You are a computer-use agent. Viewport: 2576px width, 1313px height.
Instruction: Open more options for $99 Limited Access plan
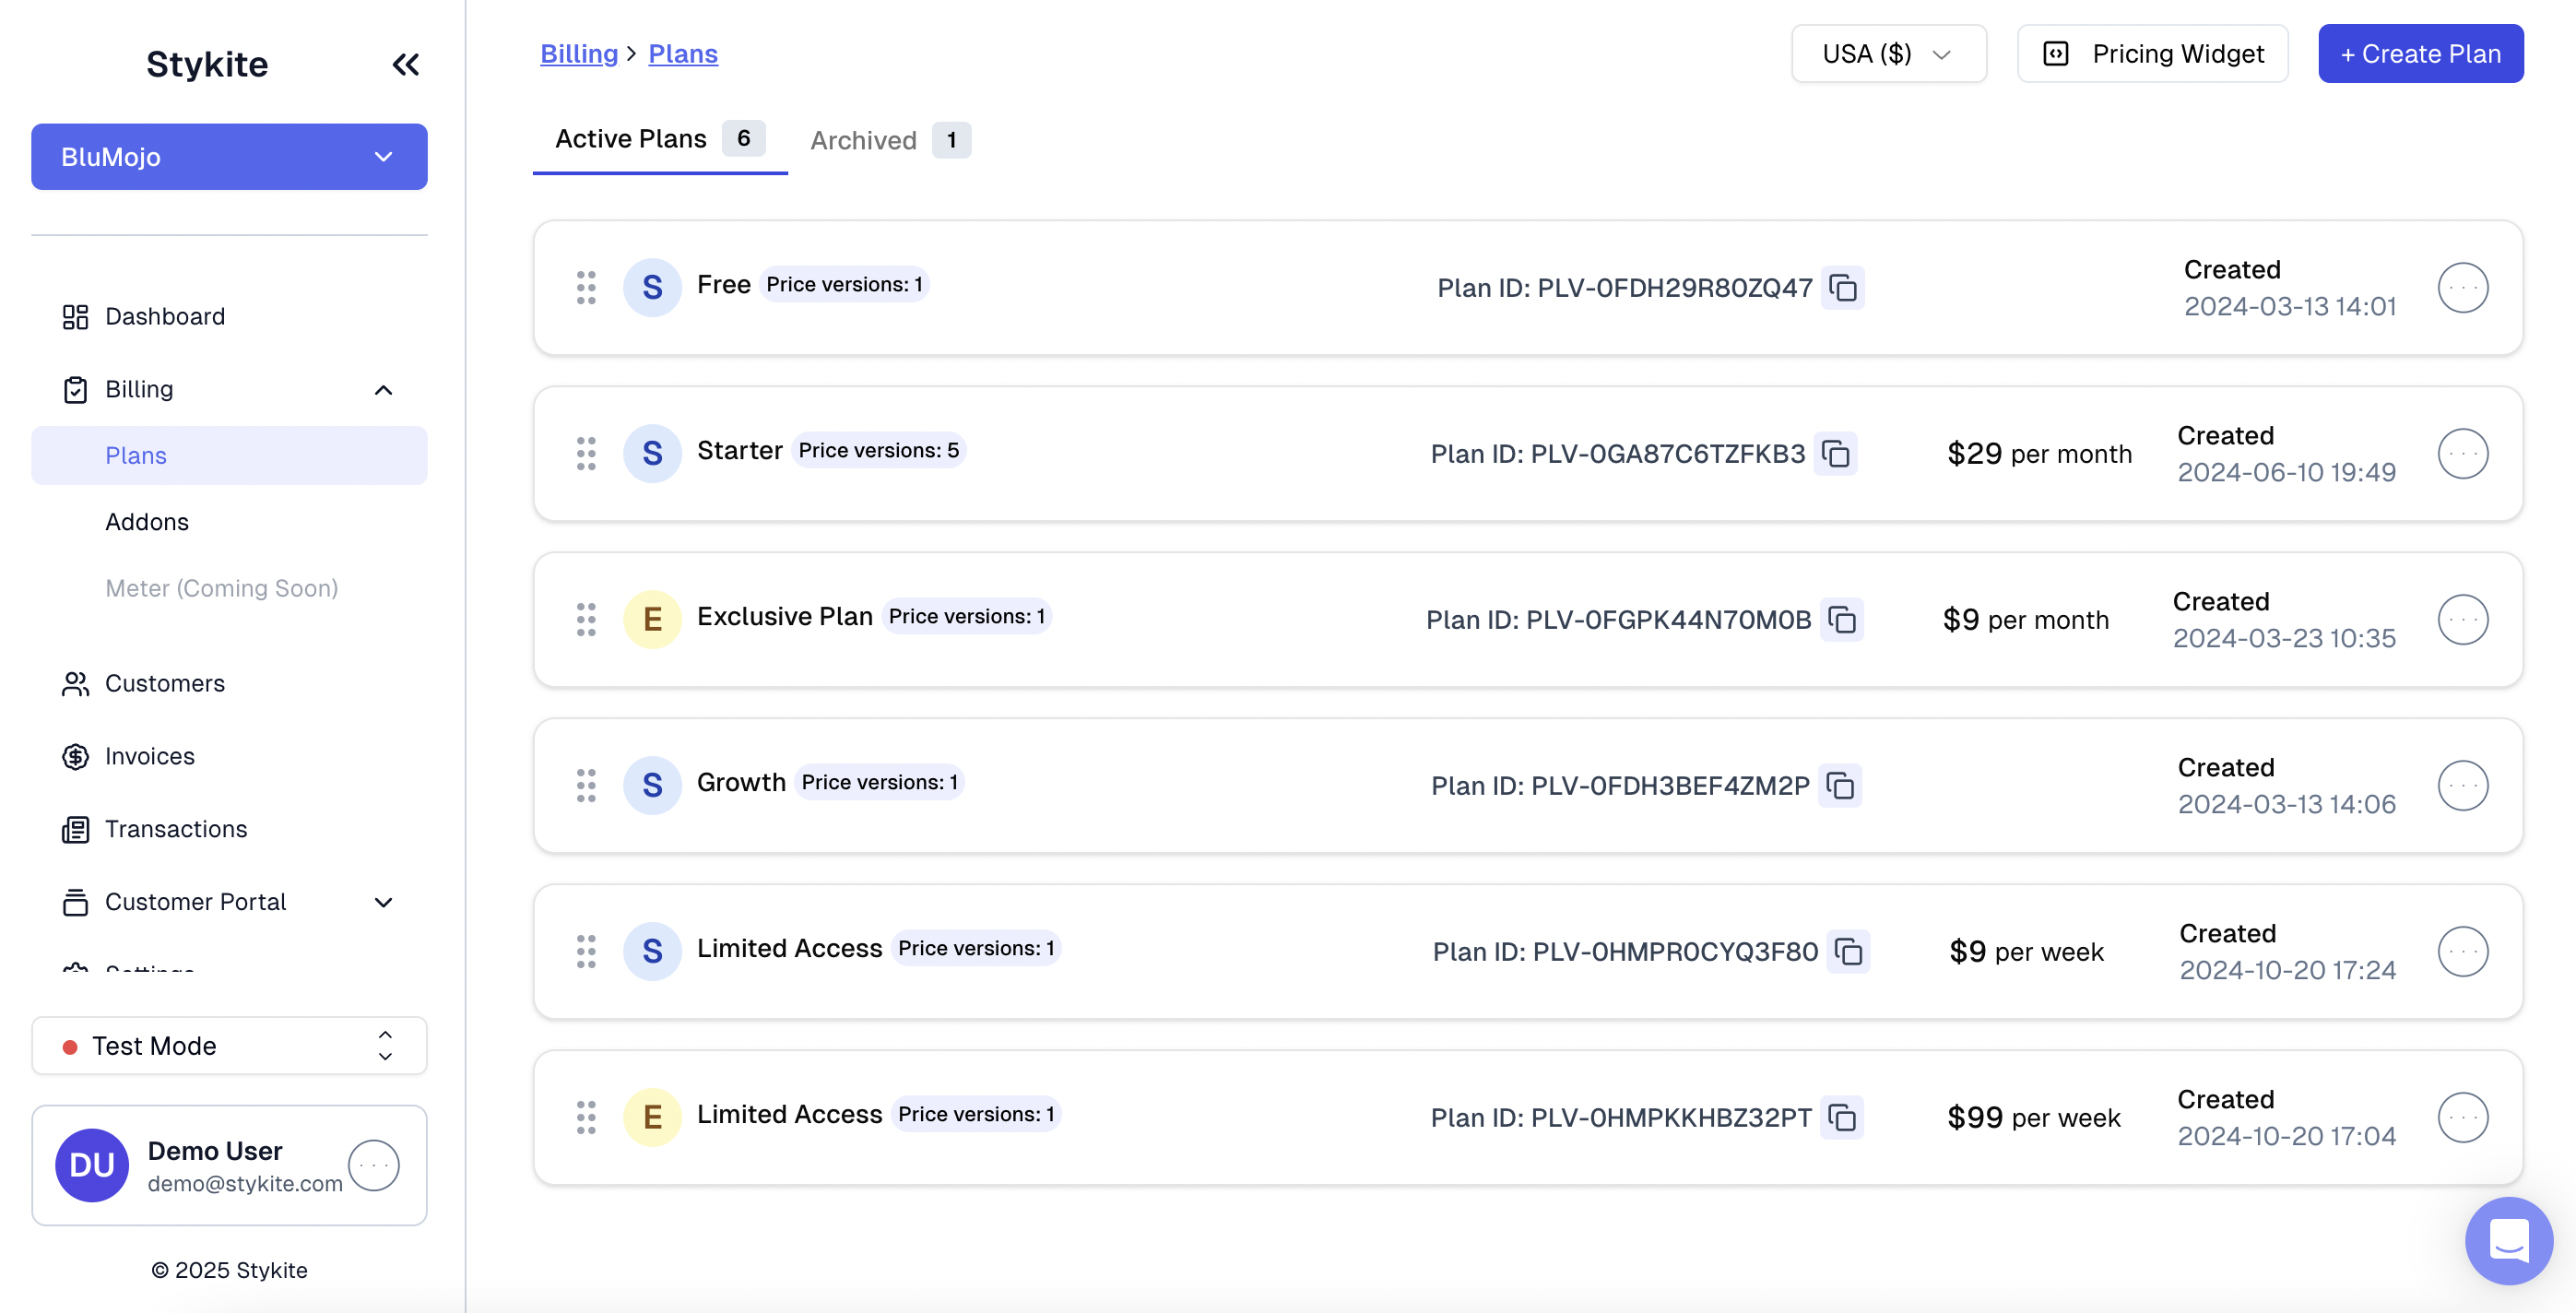point(2461,1118)
